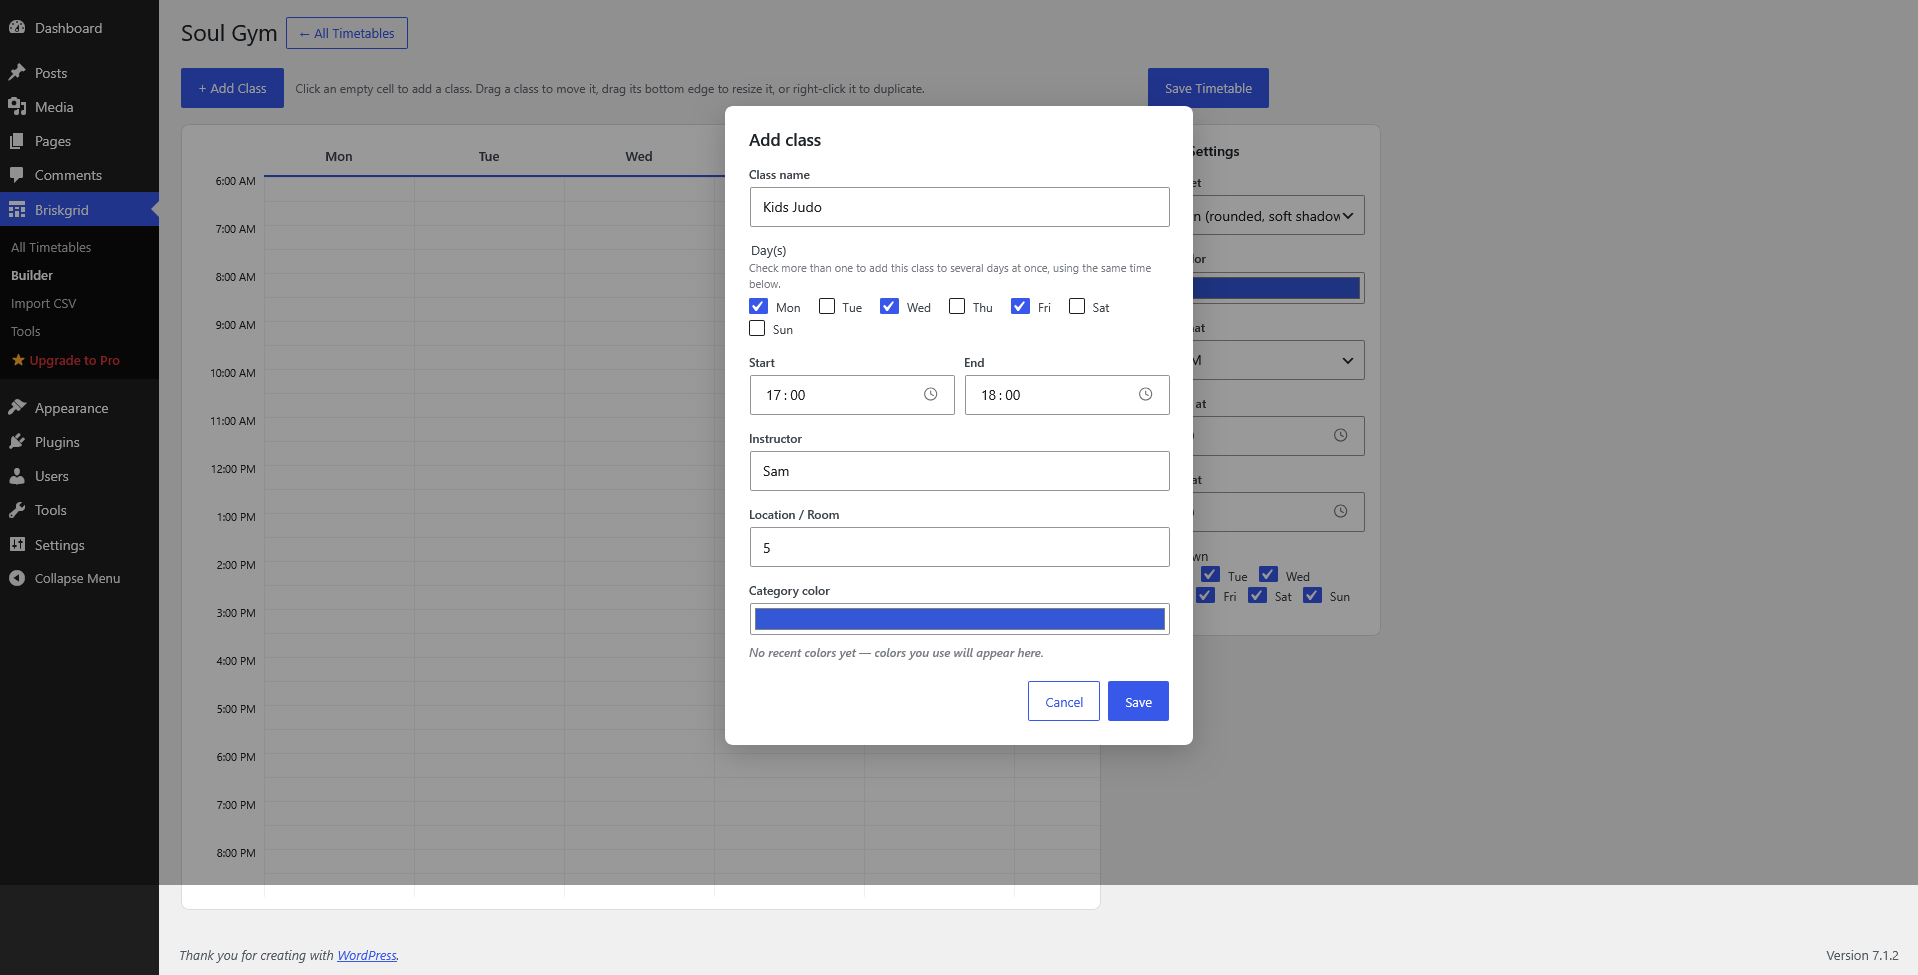This screenshot has width=1918, height=975.
Task: Click the upper clock icon in Settings panel
Action: pyautogui.click(x=1341, y=436)
